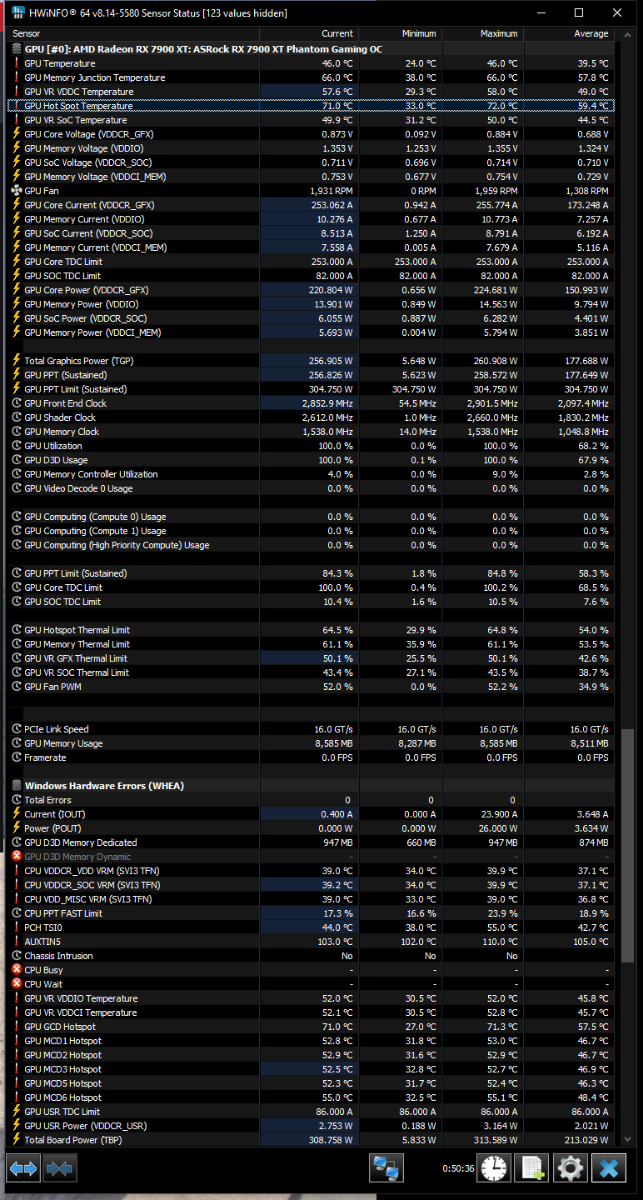643x1200 pixels.
Task: Select the GPU VR SoC Temperature row
Action: pyautogui.click(x=313, y=120)
